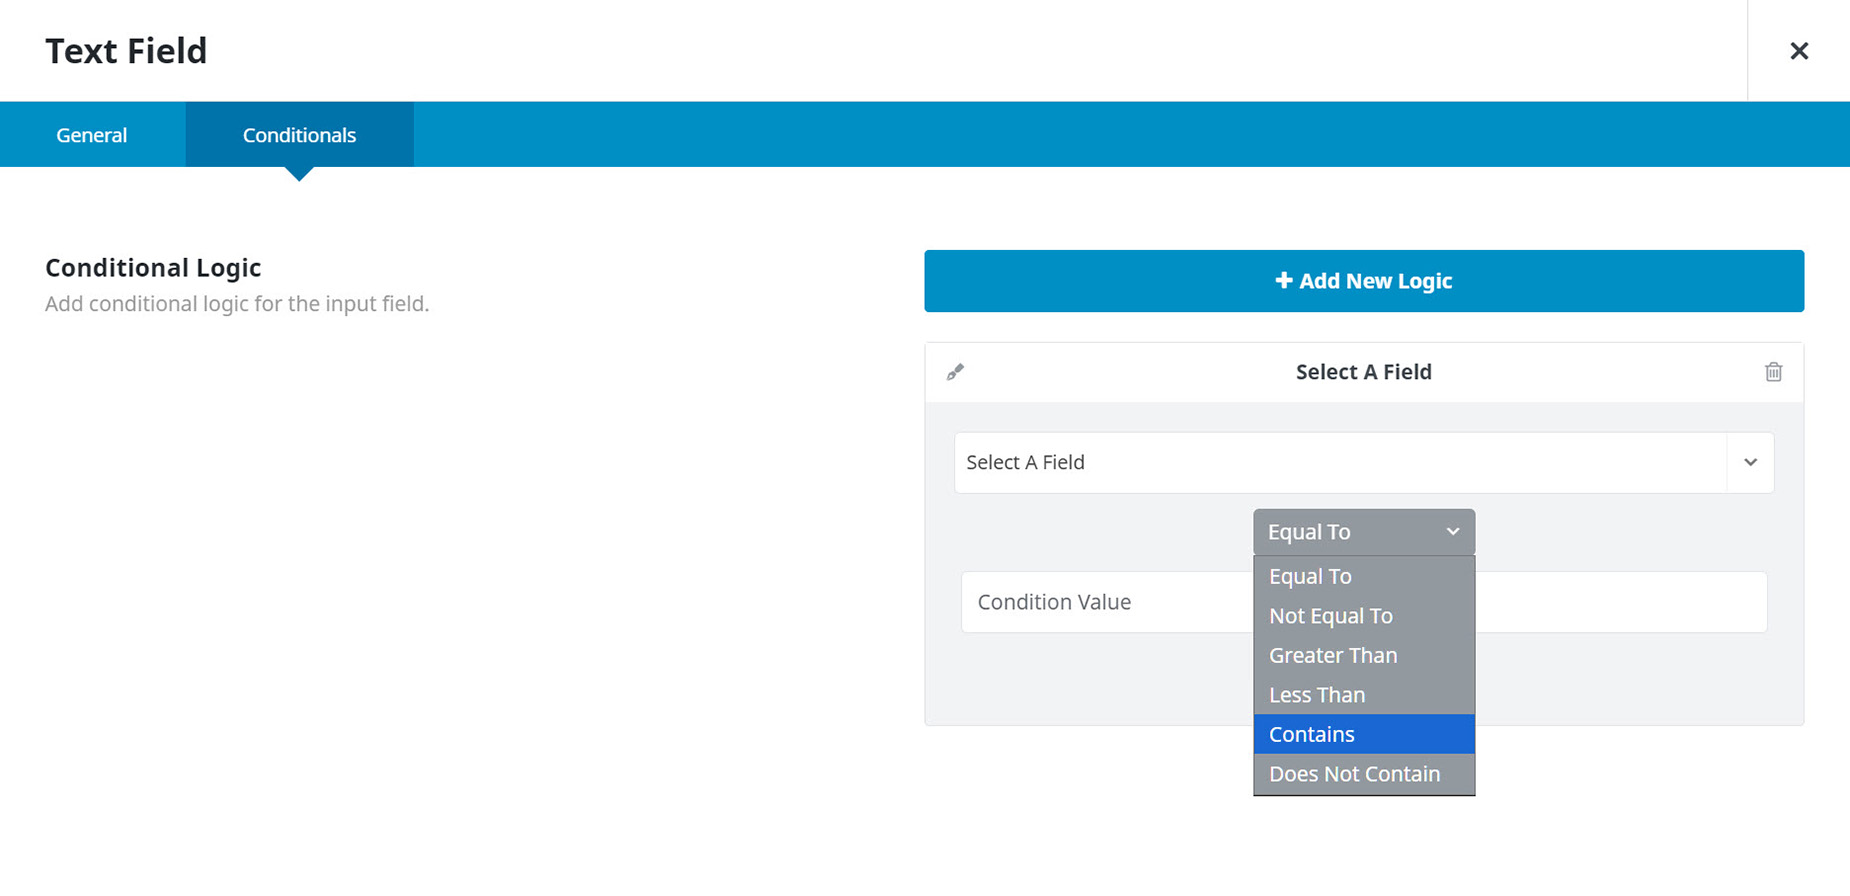Pick Not Equal To from the operator list
This screenshot has width=1850, height=896.
(1330, 616)
